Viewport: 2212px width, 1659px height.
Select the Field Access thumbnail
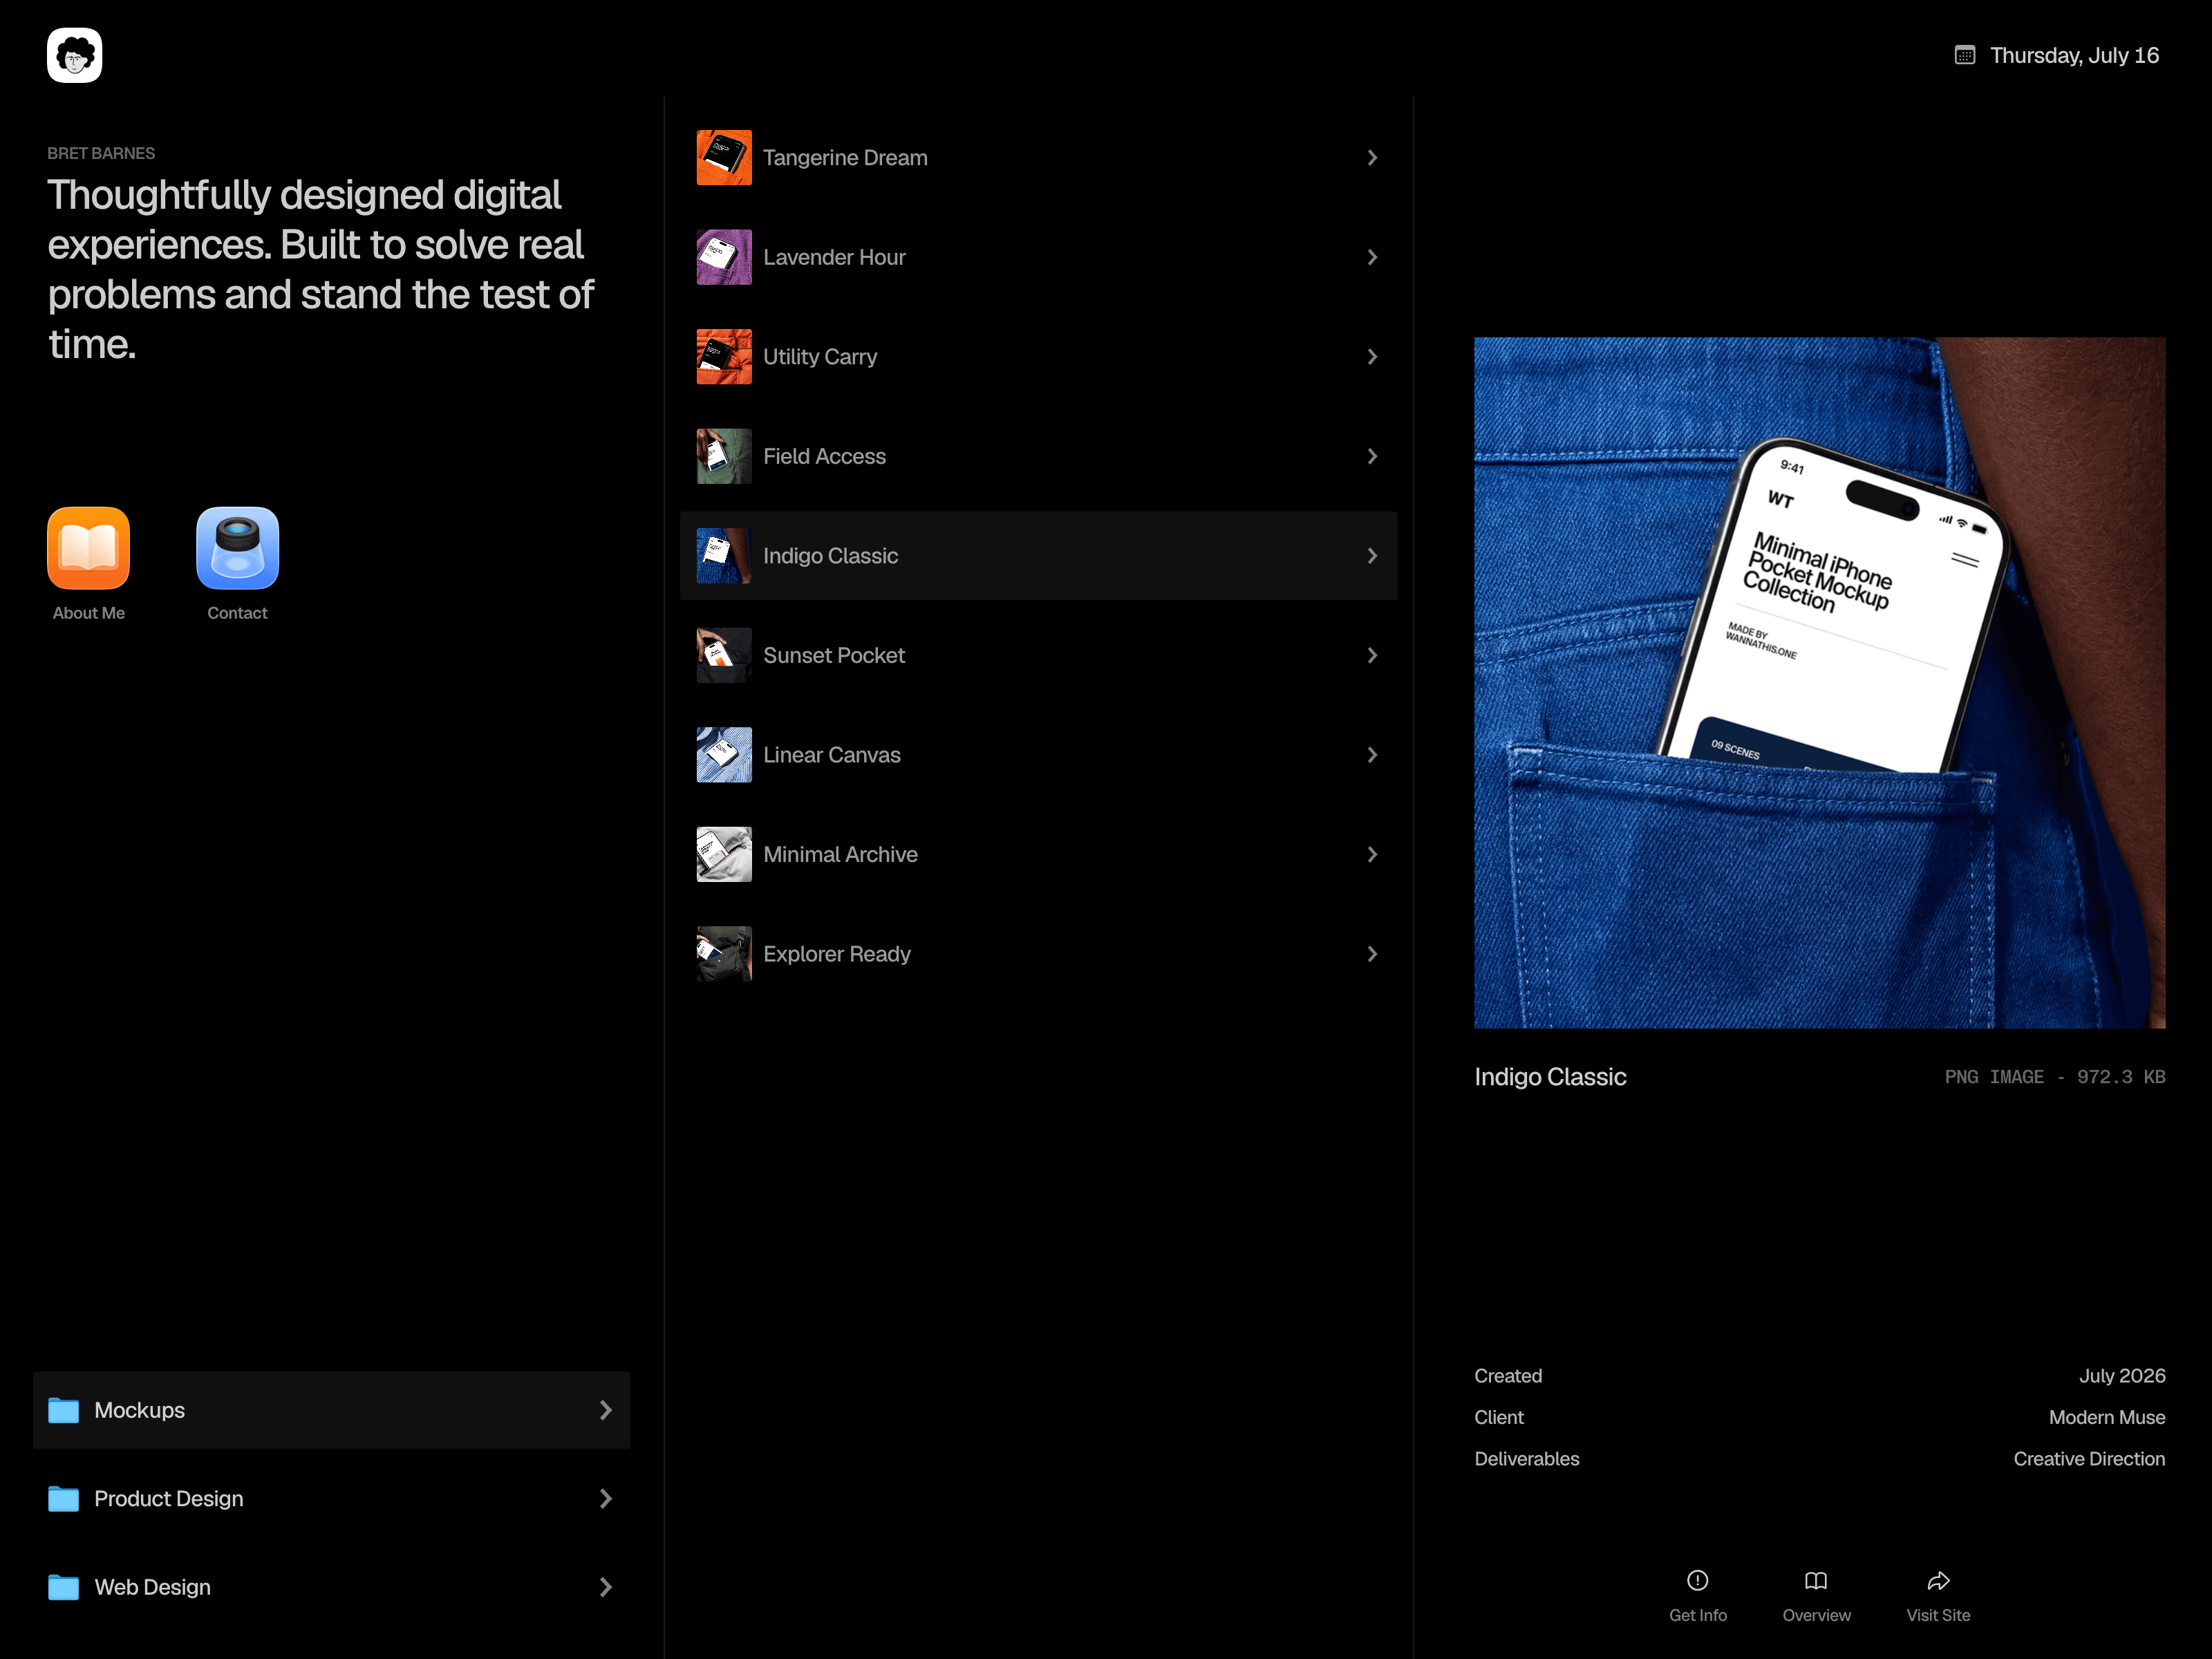724,456
